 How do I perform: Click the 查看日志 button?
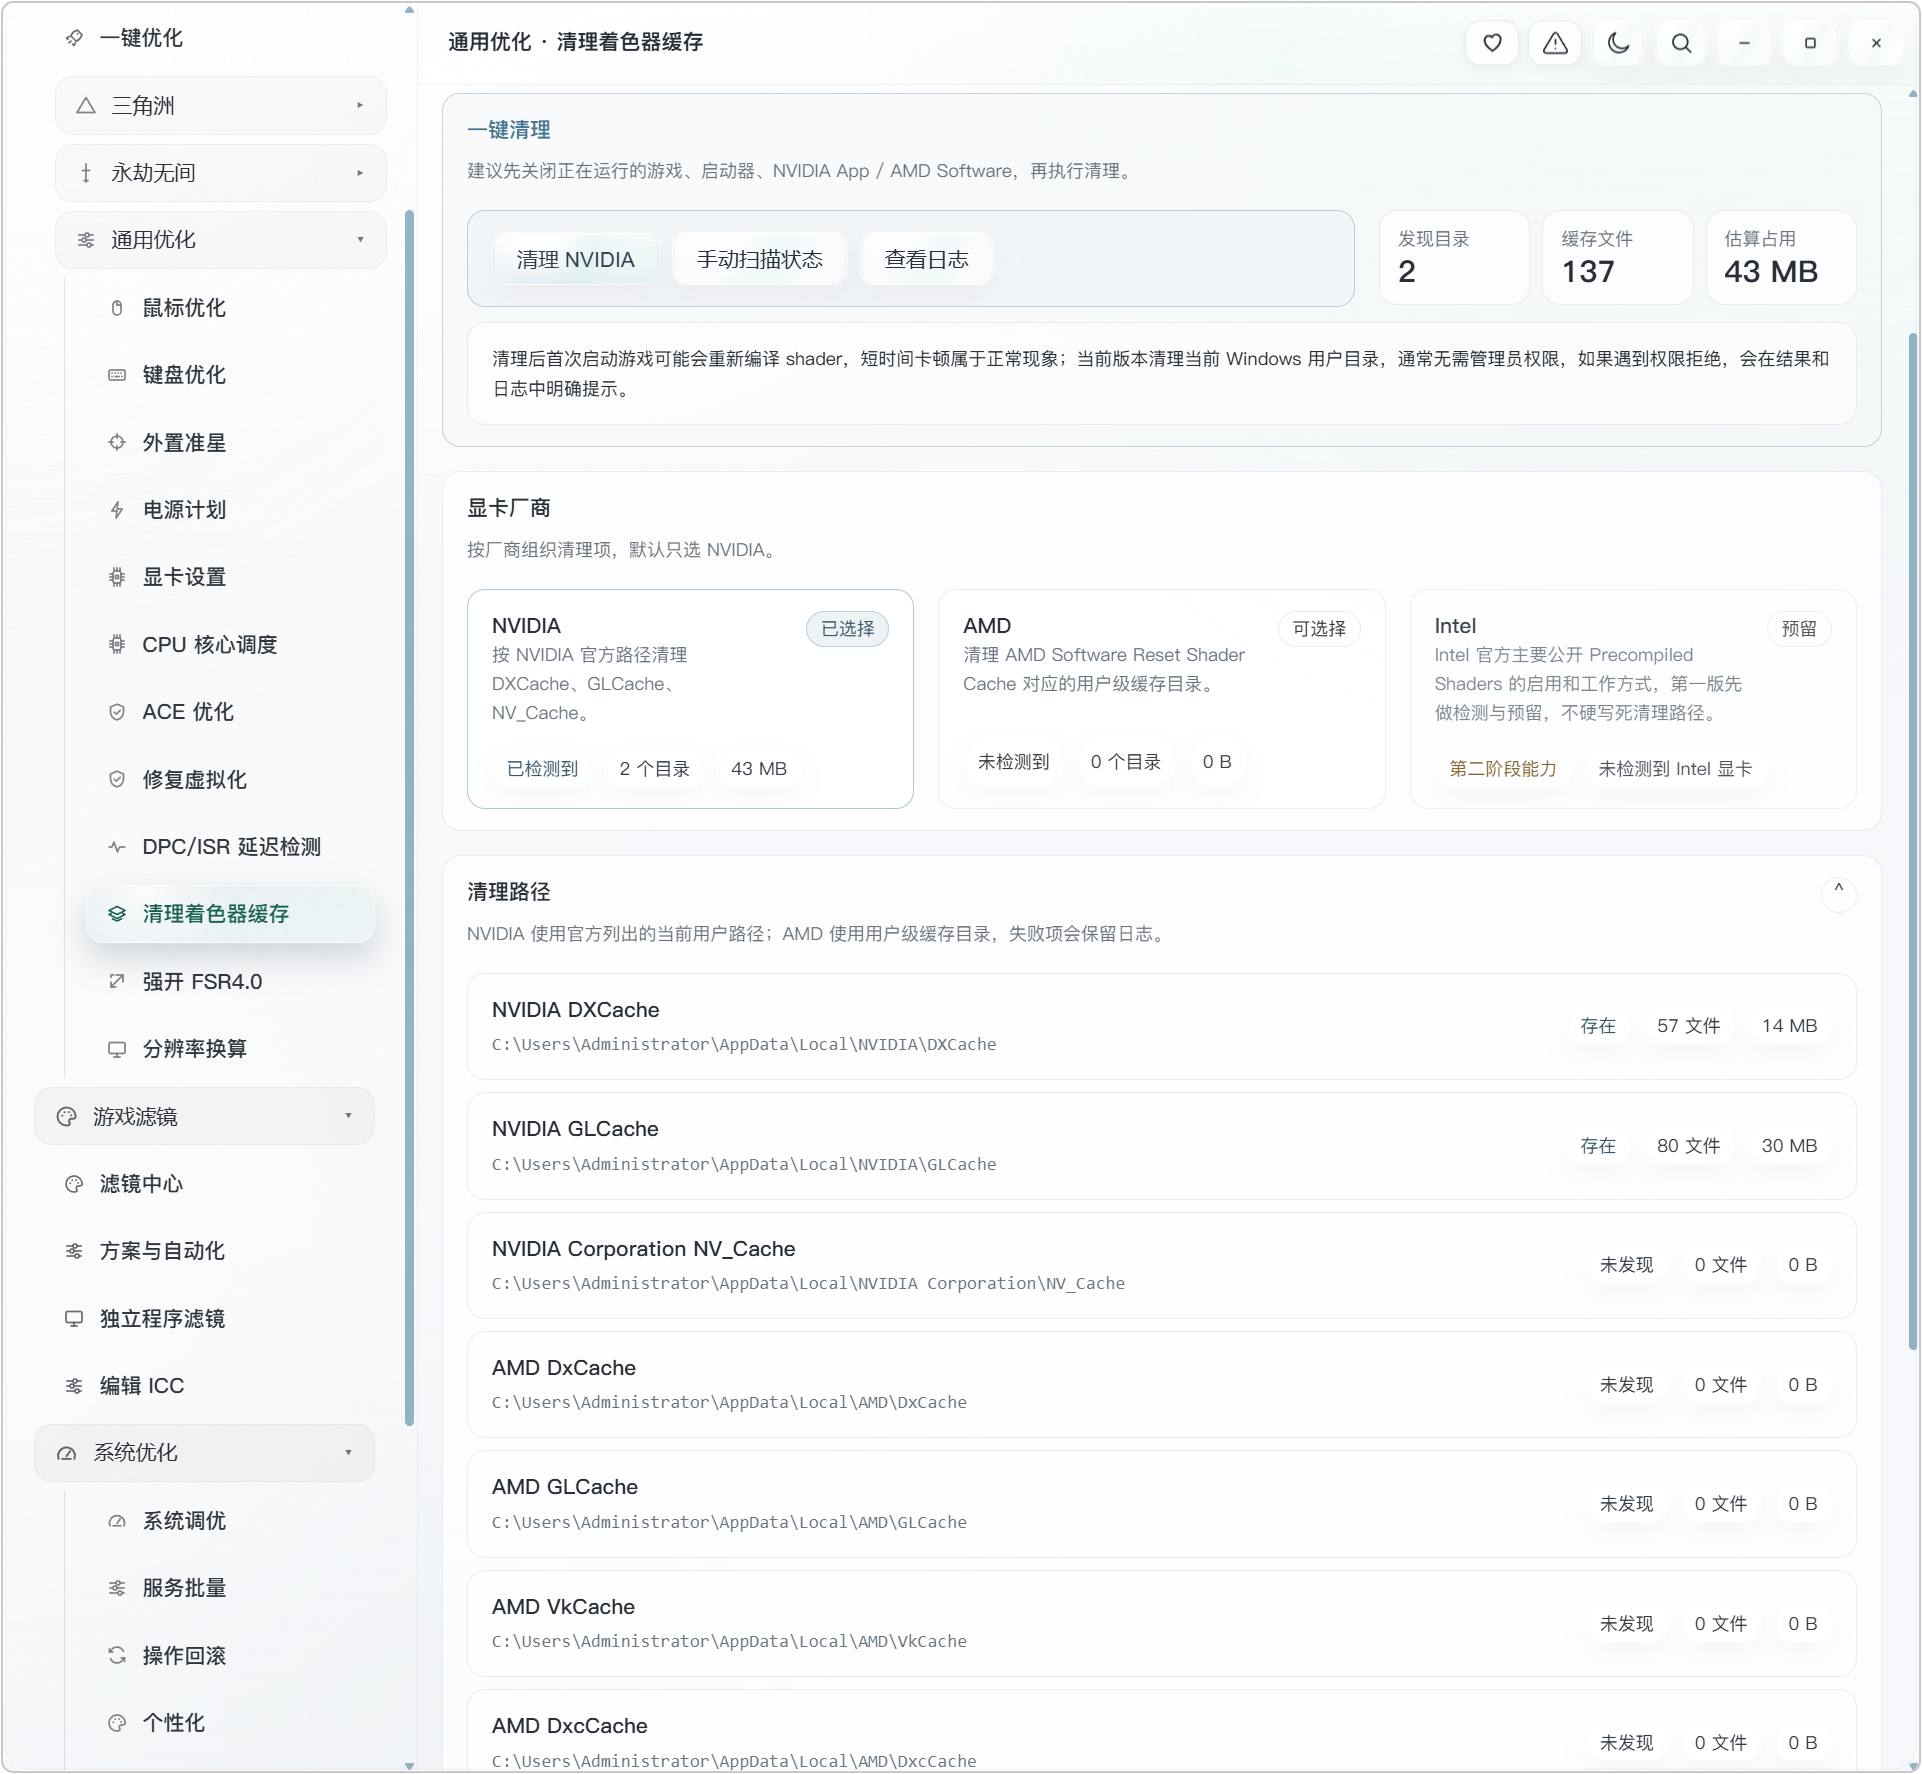[x=927, y=259]
